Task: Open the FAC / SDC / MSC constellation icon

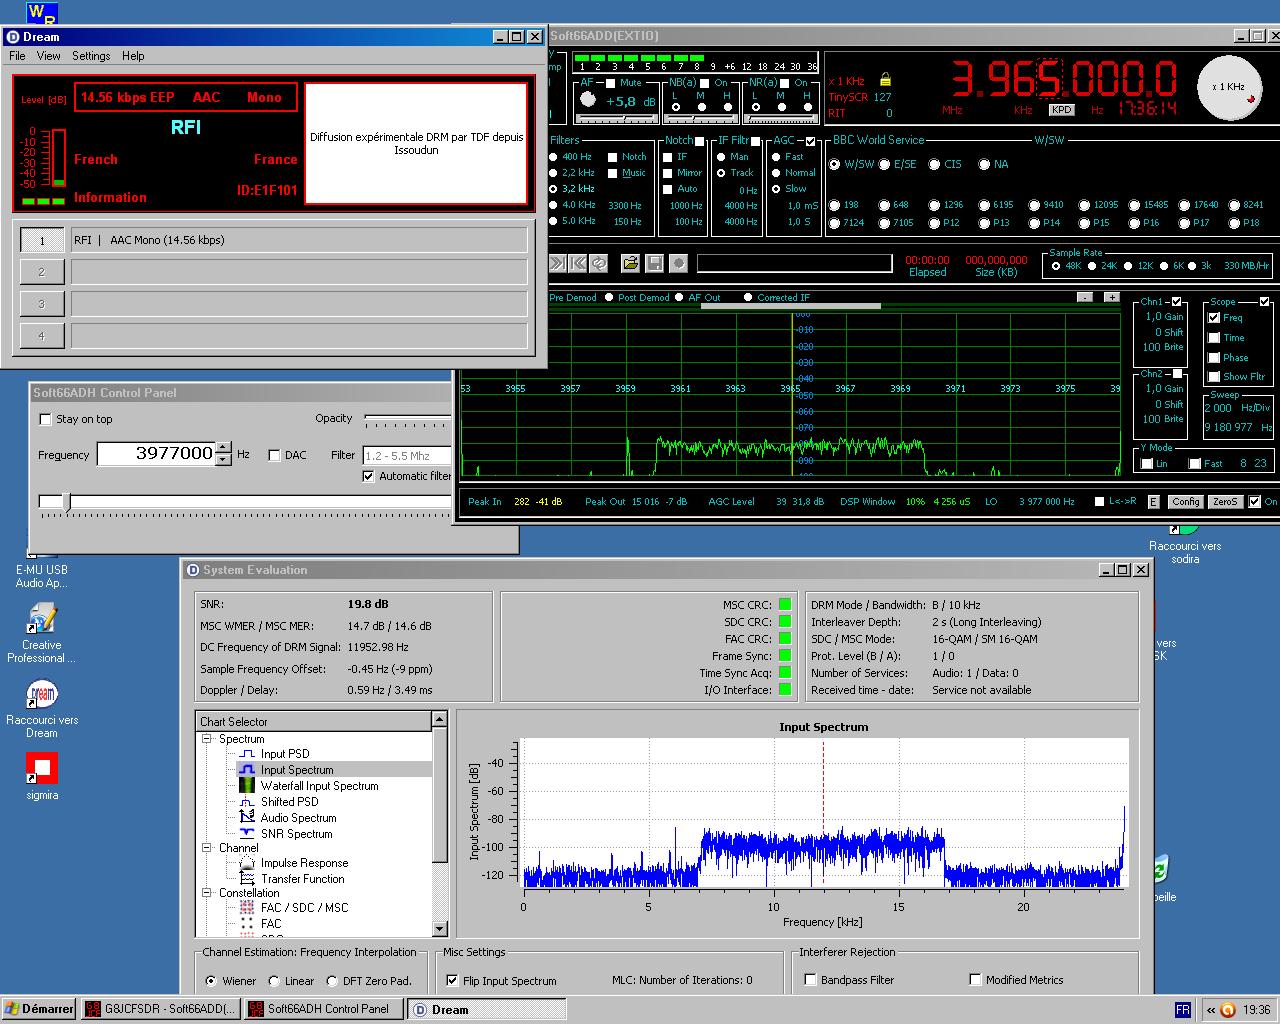Action: (x=247, y=908)
